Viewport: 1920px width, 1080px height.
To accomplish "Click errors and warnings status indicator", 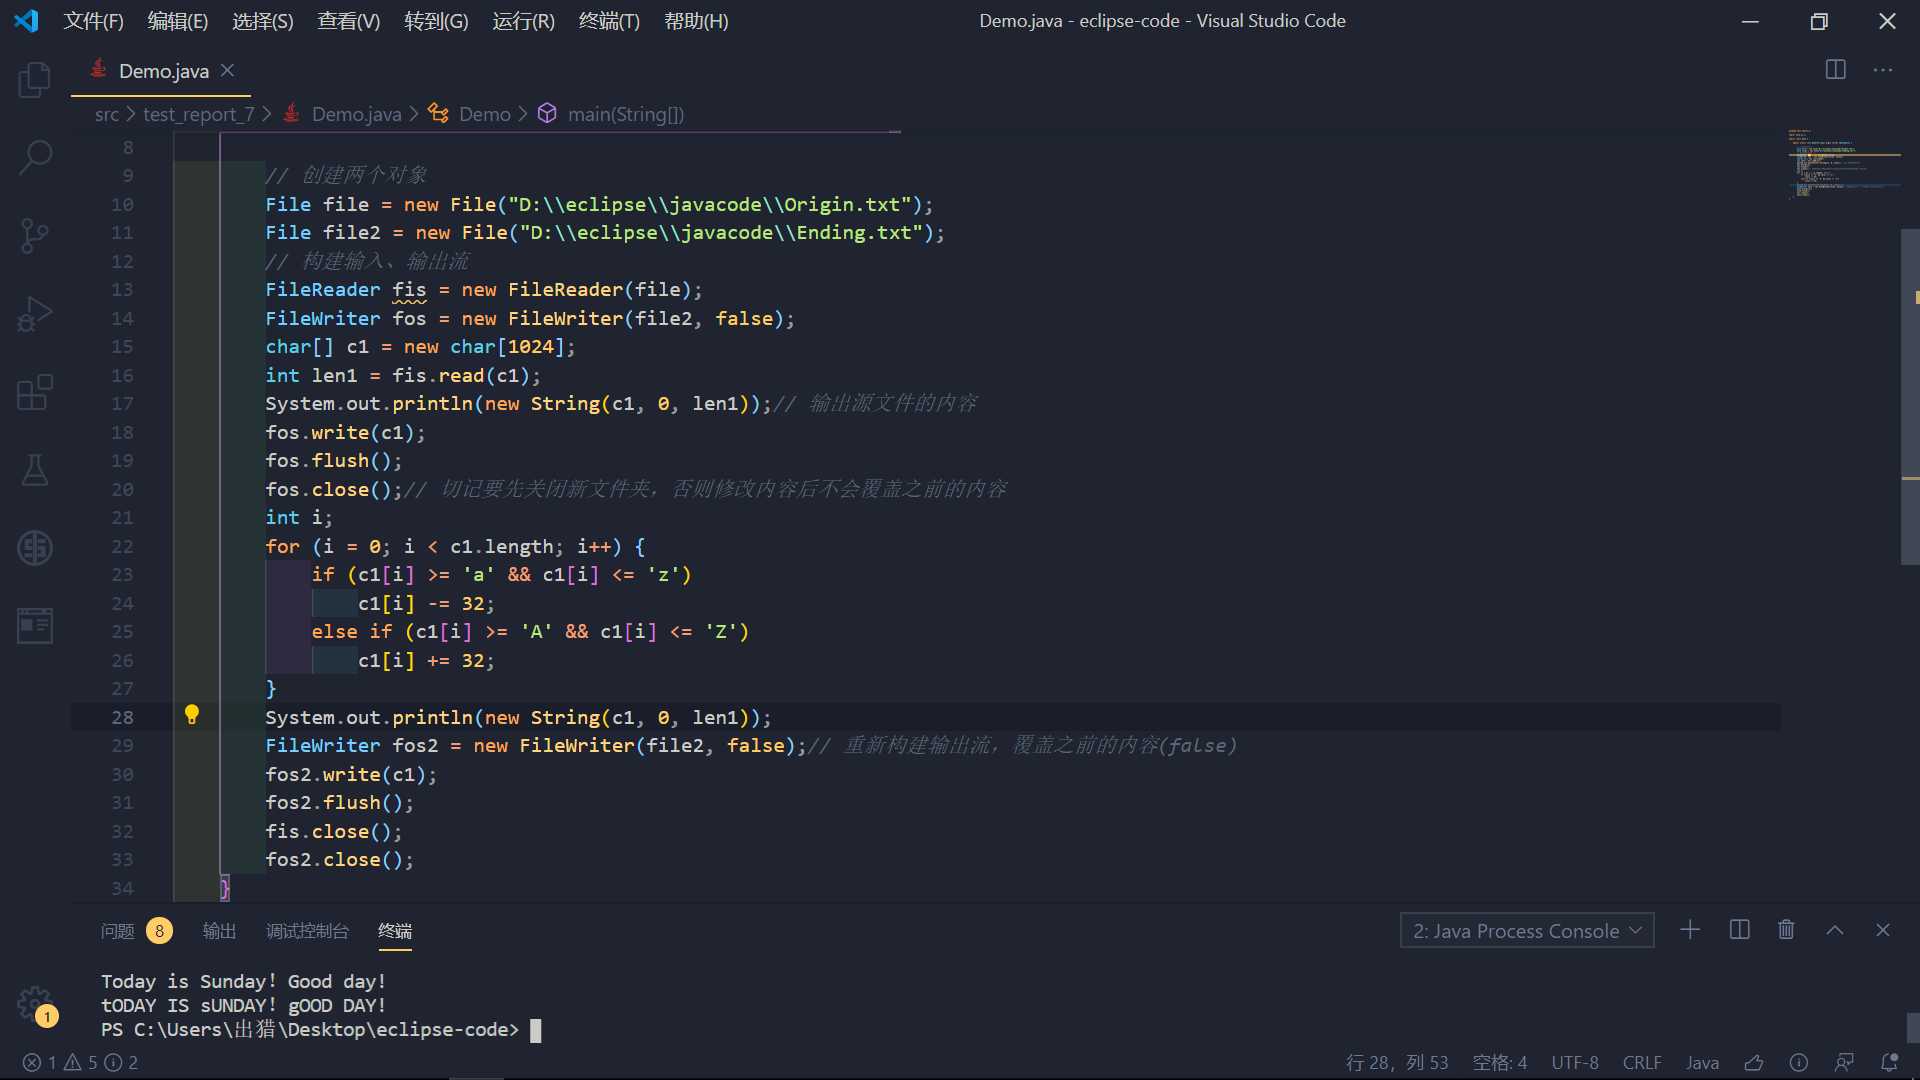I will coord(80,1062).
